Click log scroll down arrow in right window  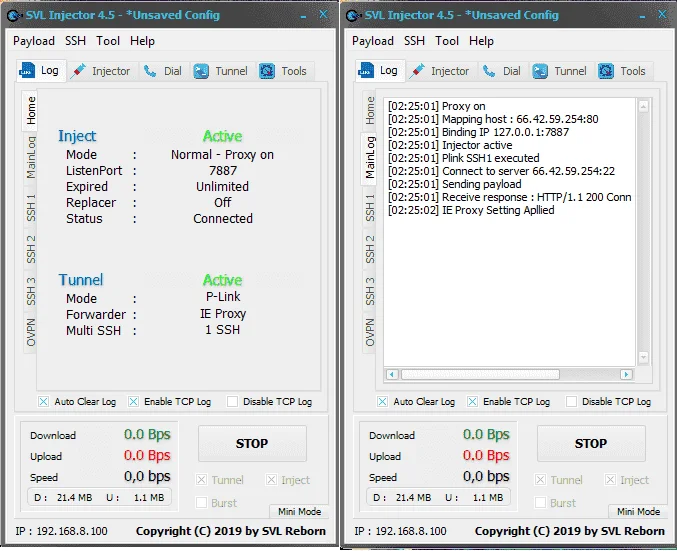tap(643, 357)
